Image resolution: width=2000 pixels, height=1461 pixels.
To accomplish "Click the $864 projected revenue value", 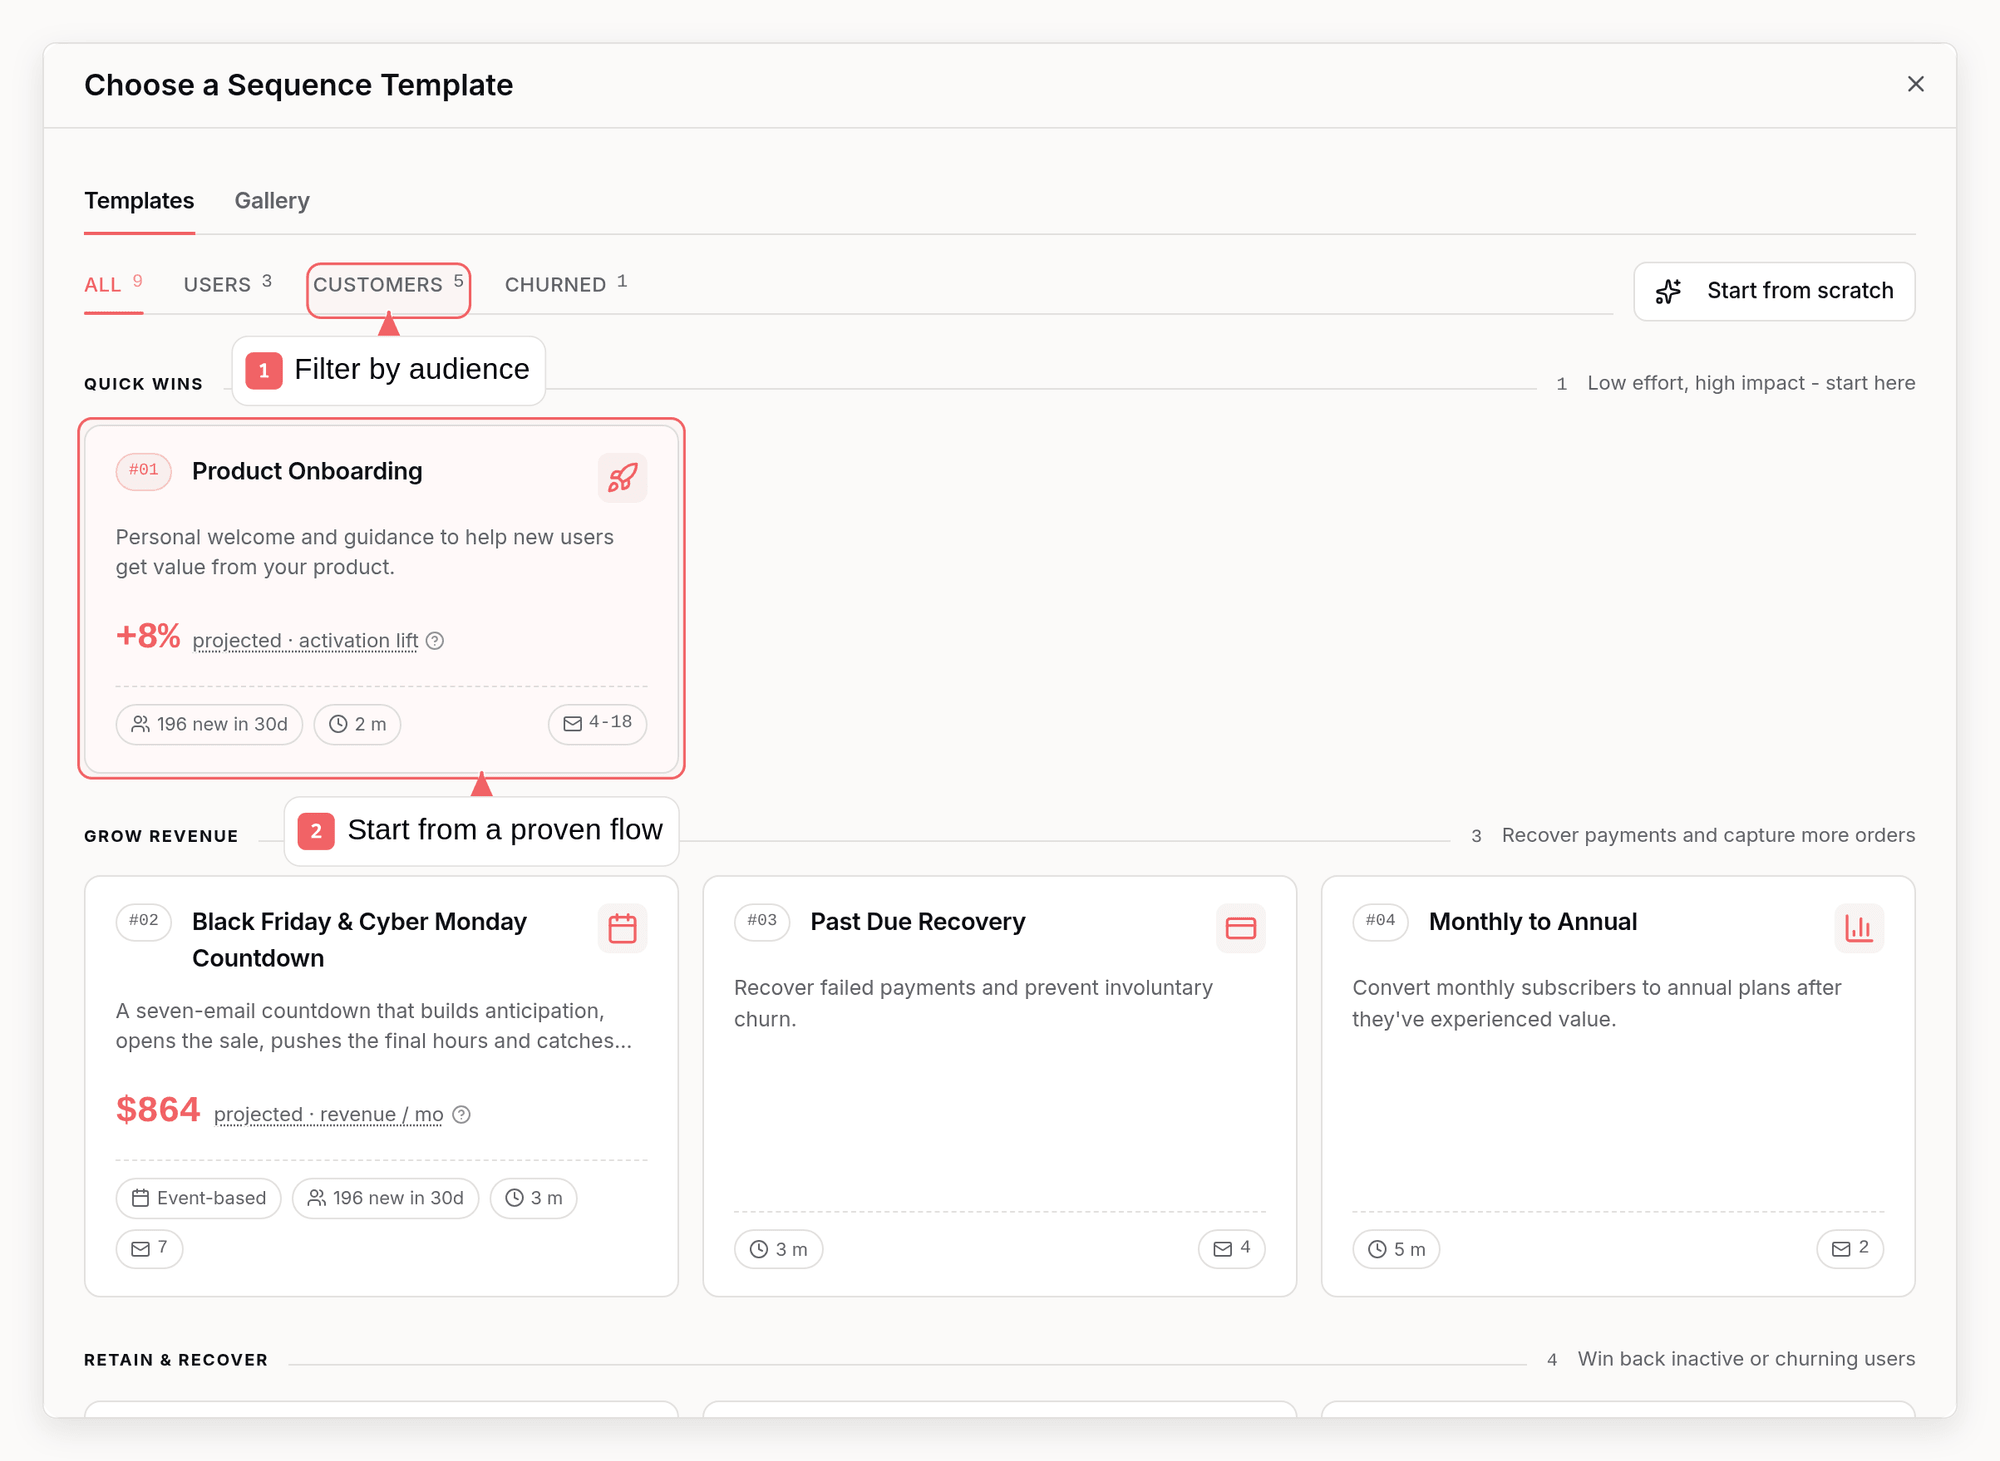I will click(x=158, y=1109).
